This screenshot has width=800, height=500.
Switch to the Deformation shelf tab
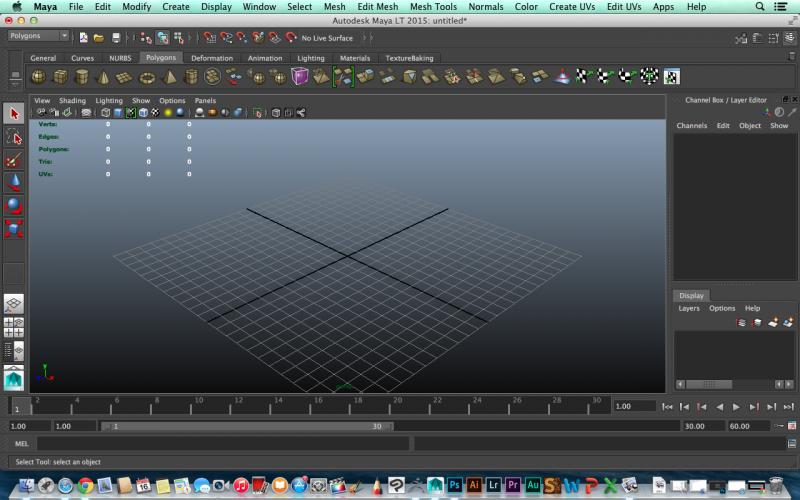click(212, 58)
